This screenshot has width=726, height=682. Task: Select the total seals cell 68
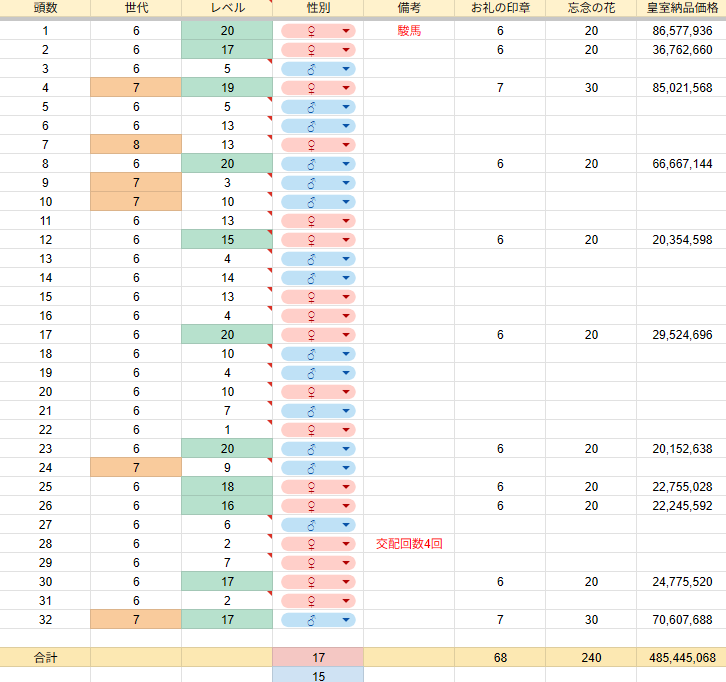click(x=500, y=657)
